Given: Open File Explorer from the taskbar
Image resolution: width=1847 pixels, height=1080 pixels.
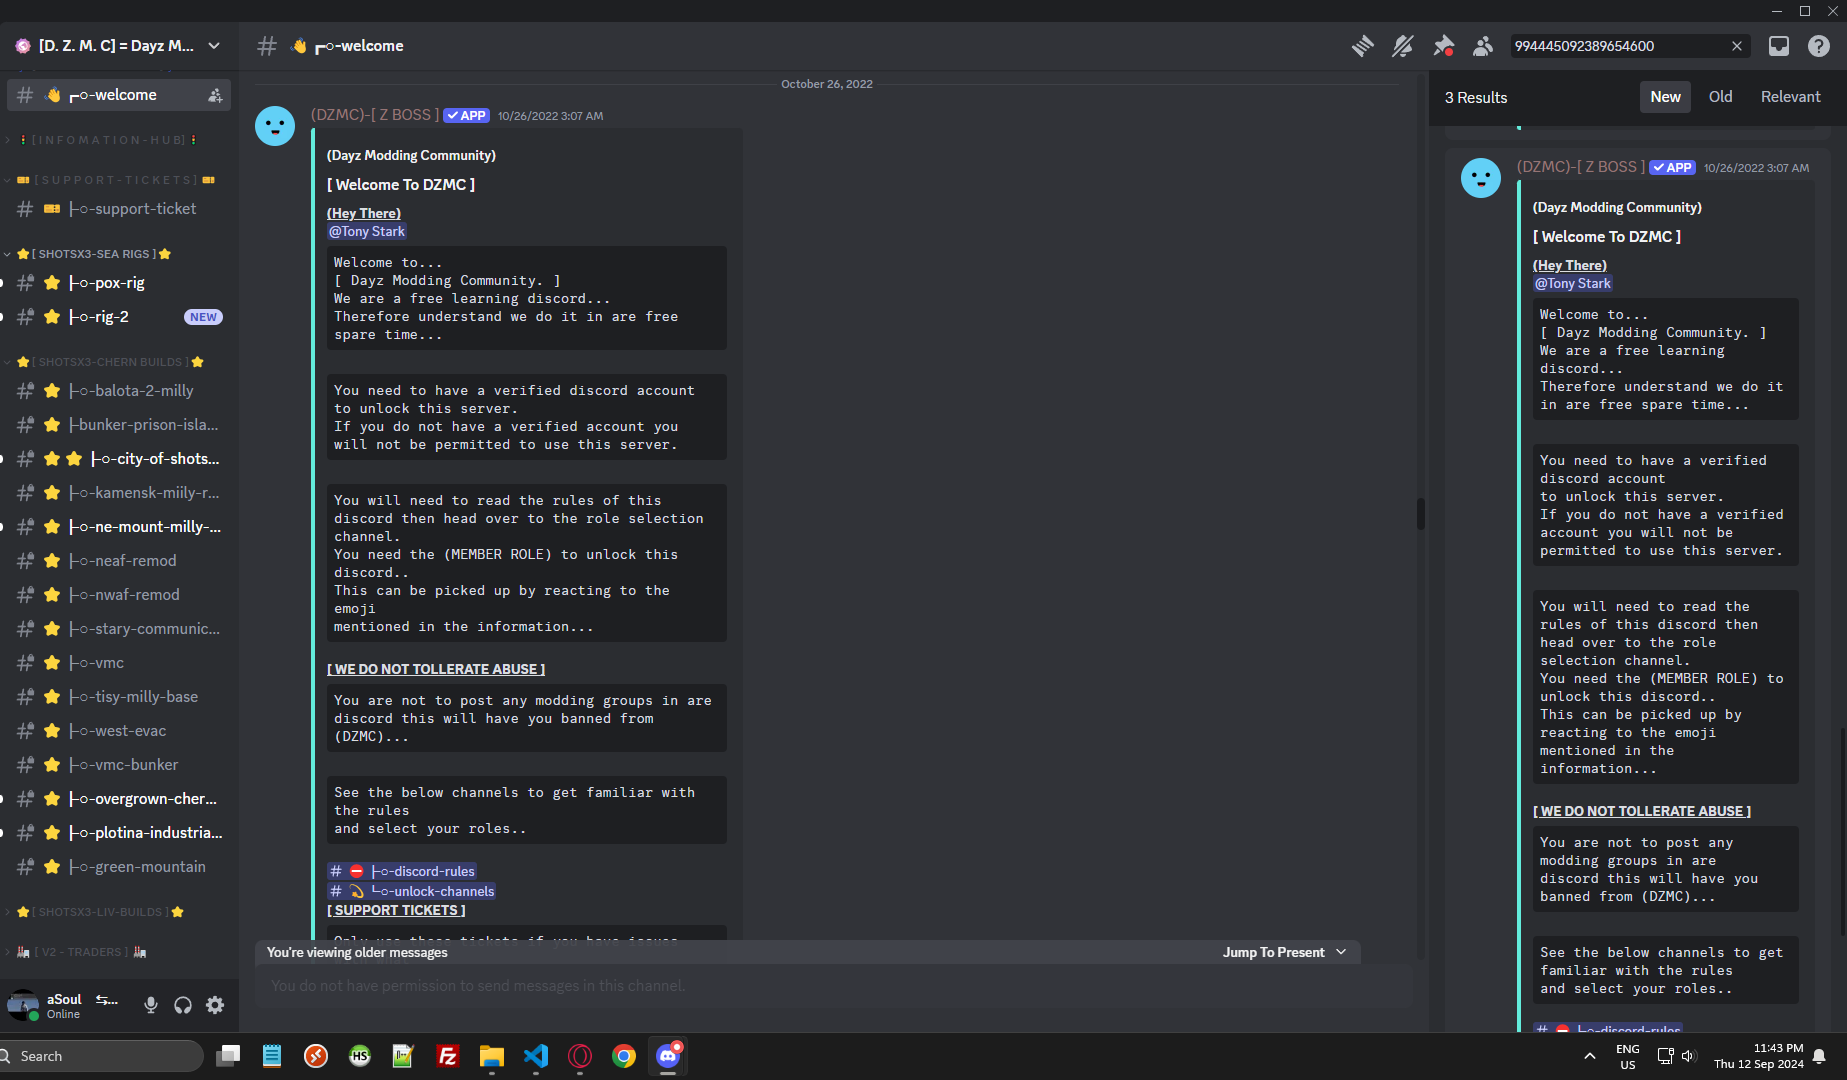Looking at the screenshot, I should coord(492,1056).
